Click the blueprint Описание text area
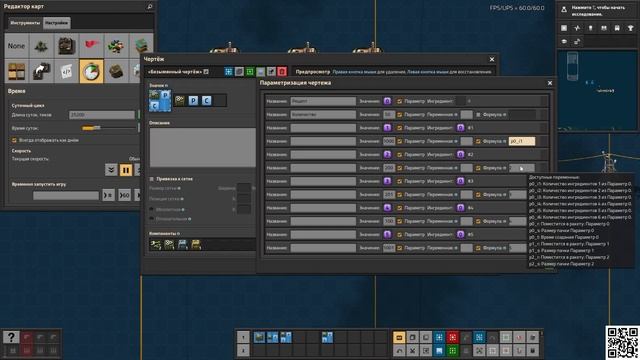This screenshot has height=360, width=640. [x=202, y=147]
